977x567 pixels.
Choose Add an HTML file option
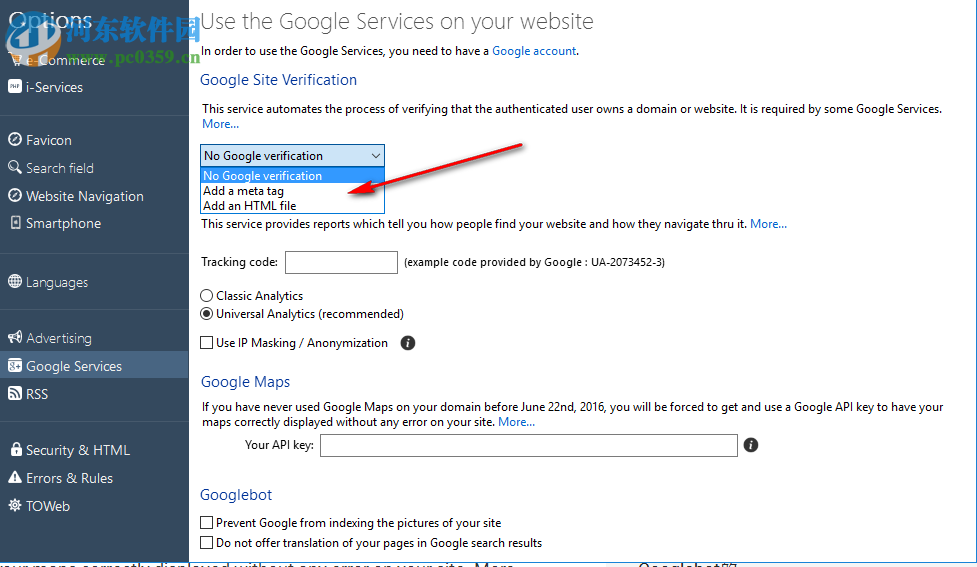click(x=292, y=206)
